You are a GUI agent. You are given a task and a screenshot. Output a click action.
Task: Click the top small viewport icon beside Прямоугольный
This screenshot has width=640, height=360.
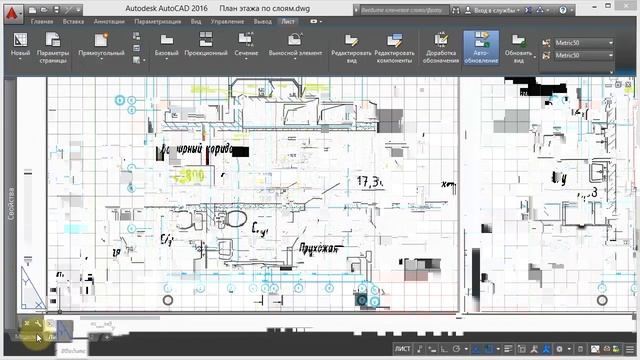click(x=137, y=36)
